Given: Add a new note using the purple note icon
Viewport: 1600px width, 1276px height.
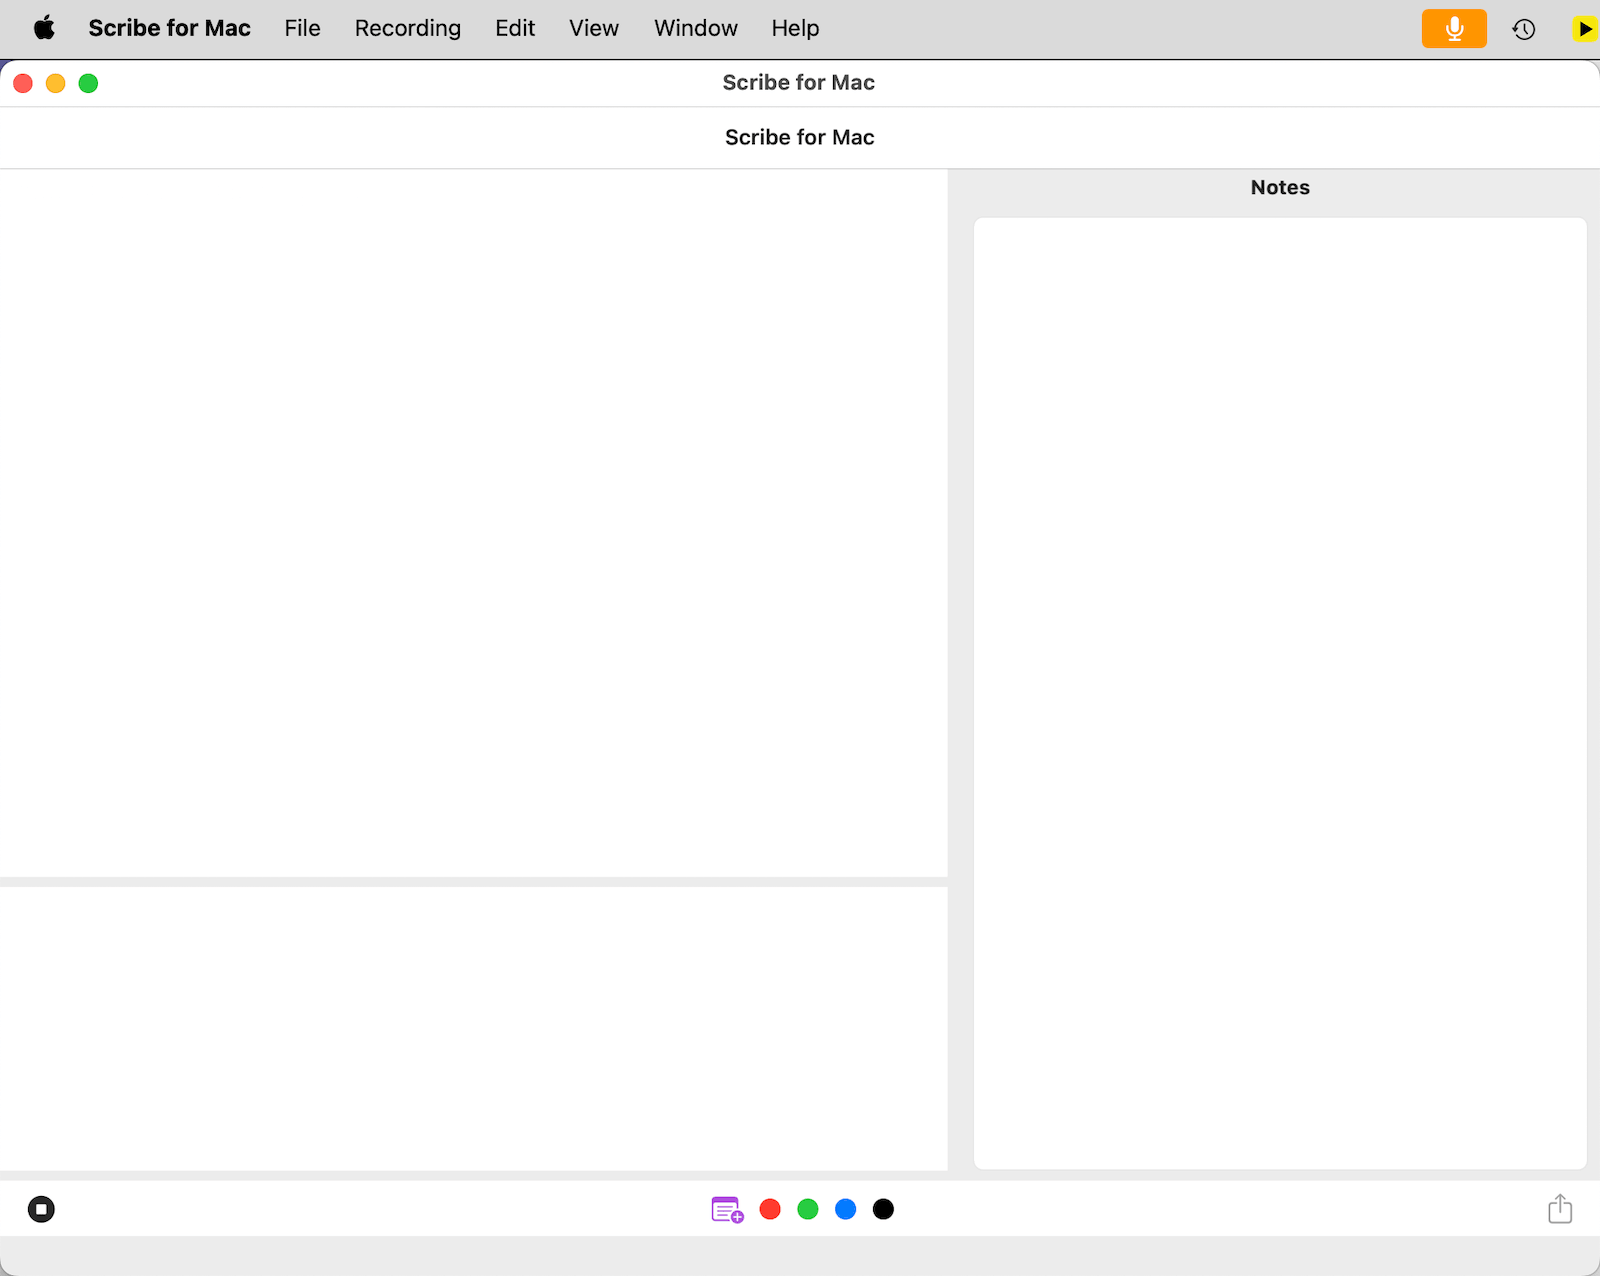Looking at the screenshot, I should click(726, 1209).
